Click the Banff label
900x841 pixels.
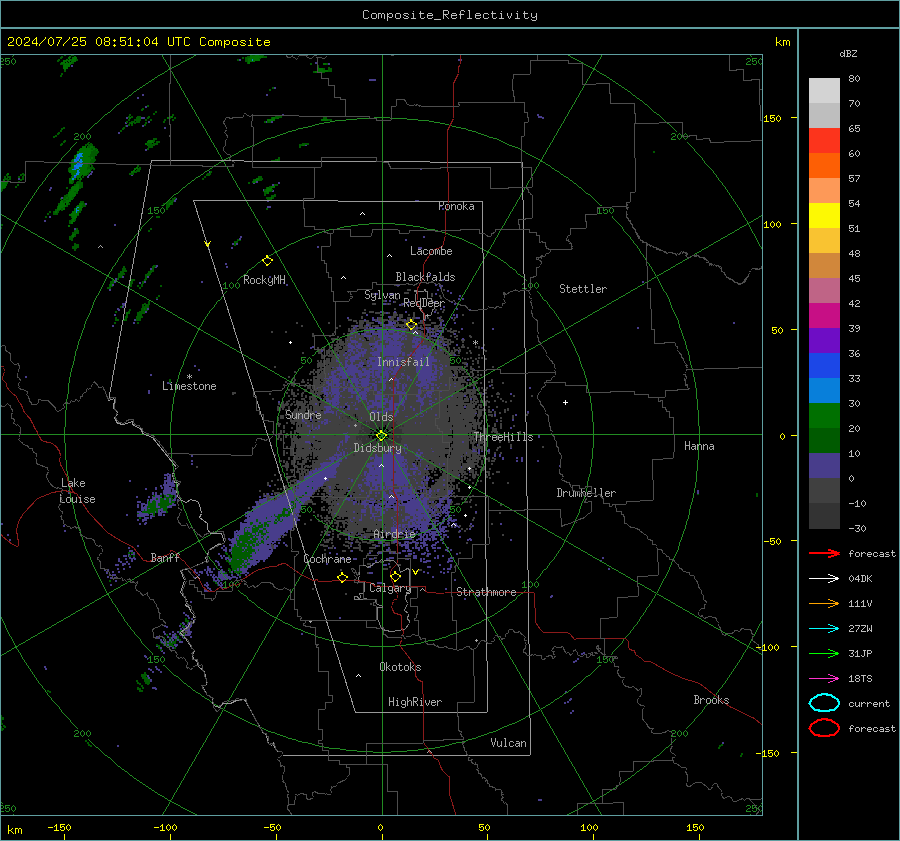(165, 557)
